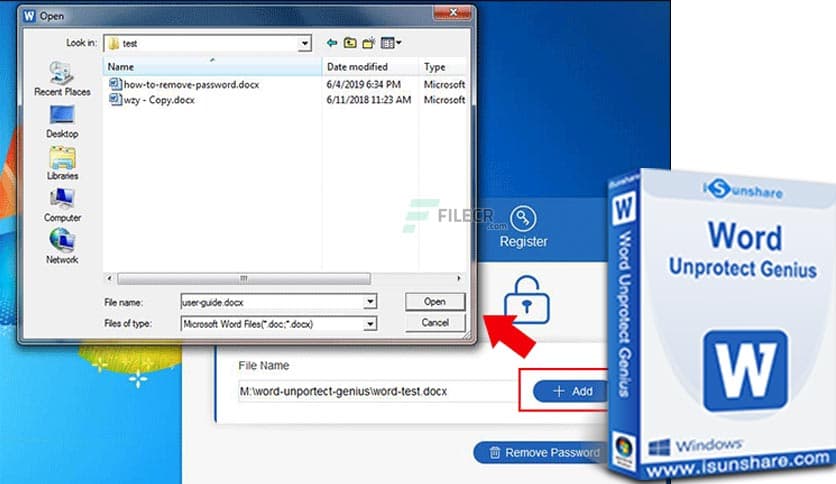Close the Open dialog window
The height and width of the screenshot is (484, 836).
(453, 12)
